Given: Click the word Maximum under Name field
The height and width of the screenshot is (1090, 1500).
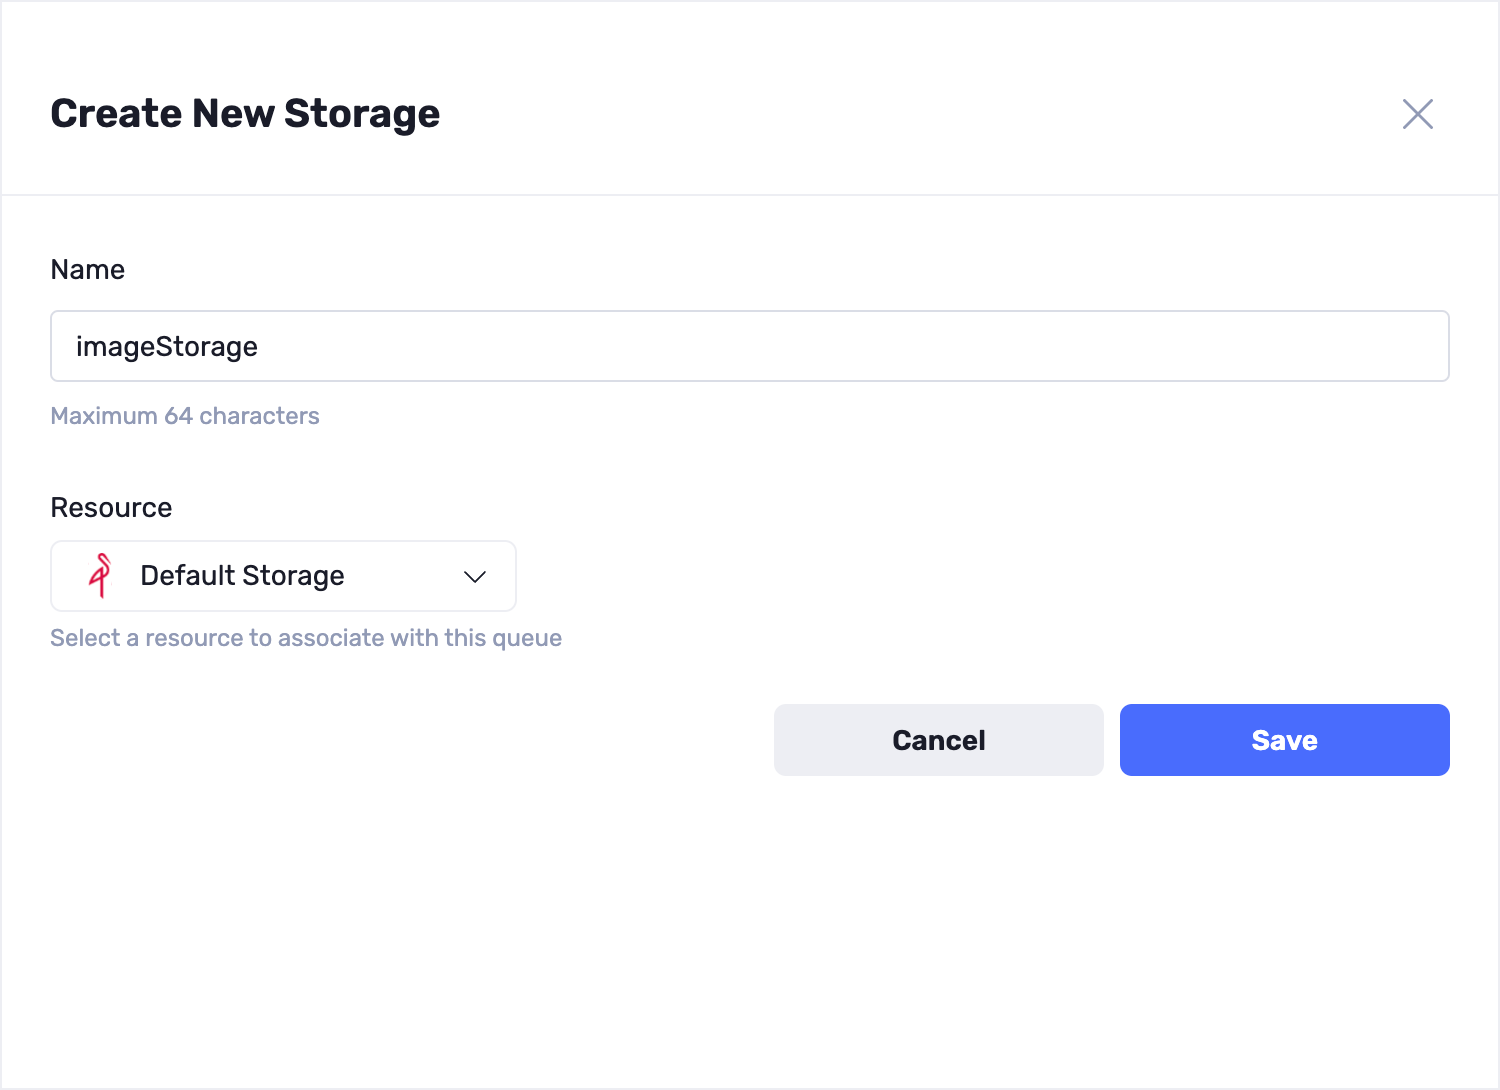Looking at the screenshot, I should [x=104, y=416].
